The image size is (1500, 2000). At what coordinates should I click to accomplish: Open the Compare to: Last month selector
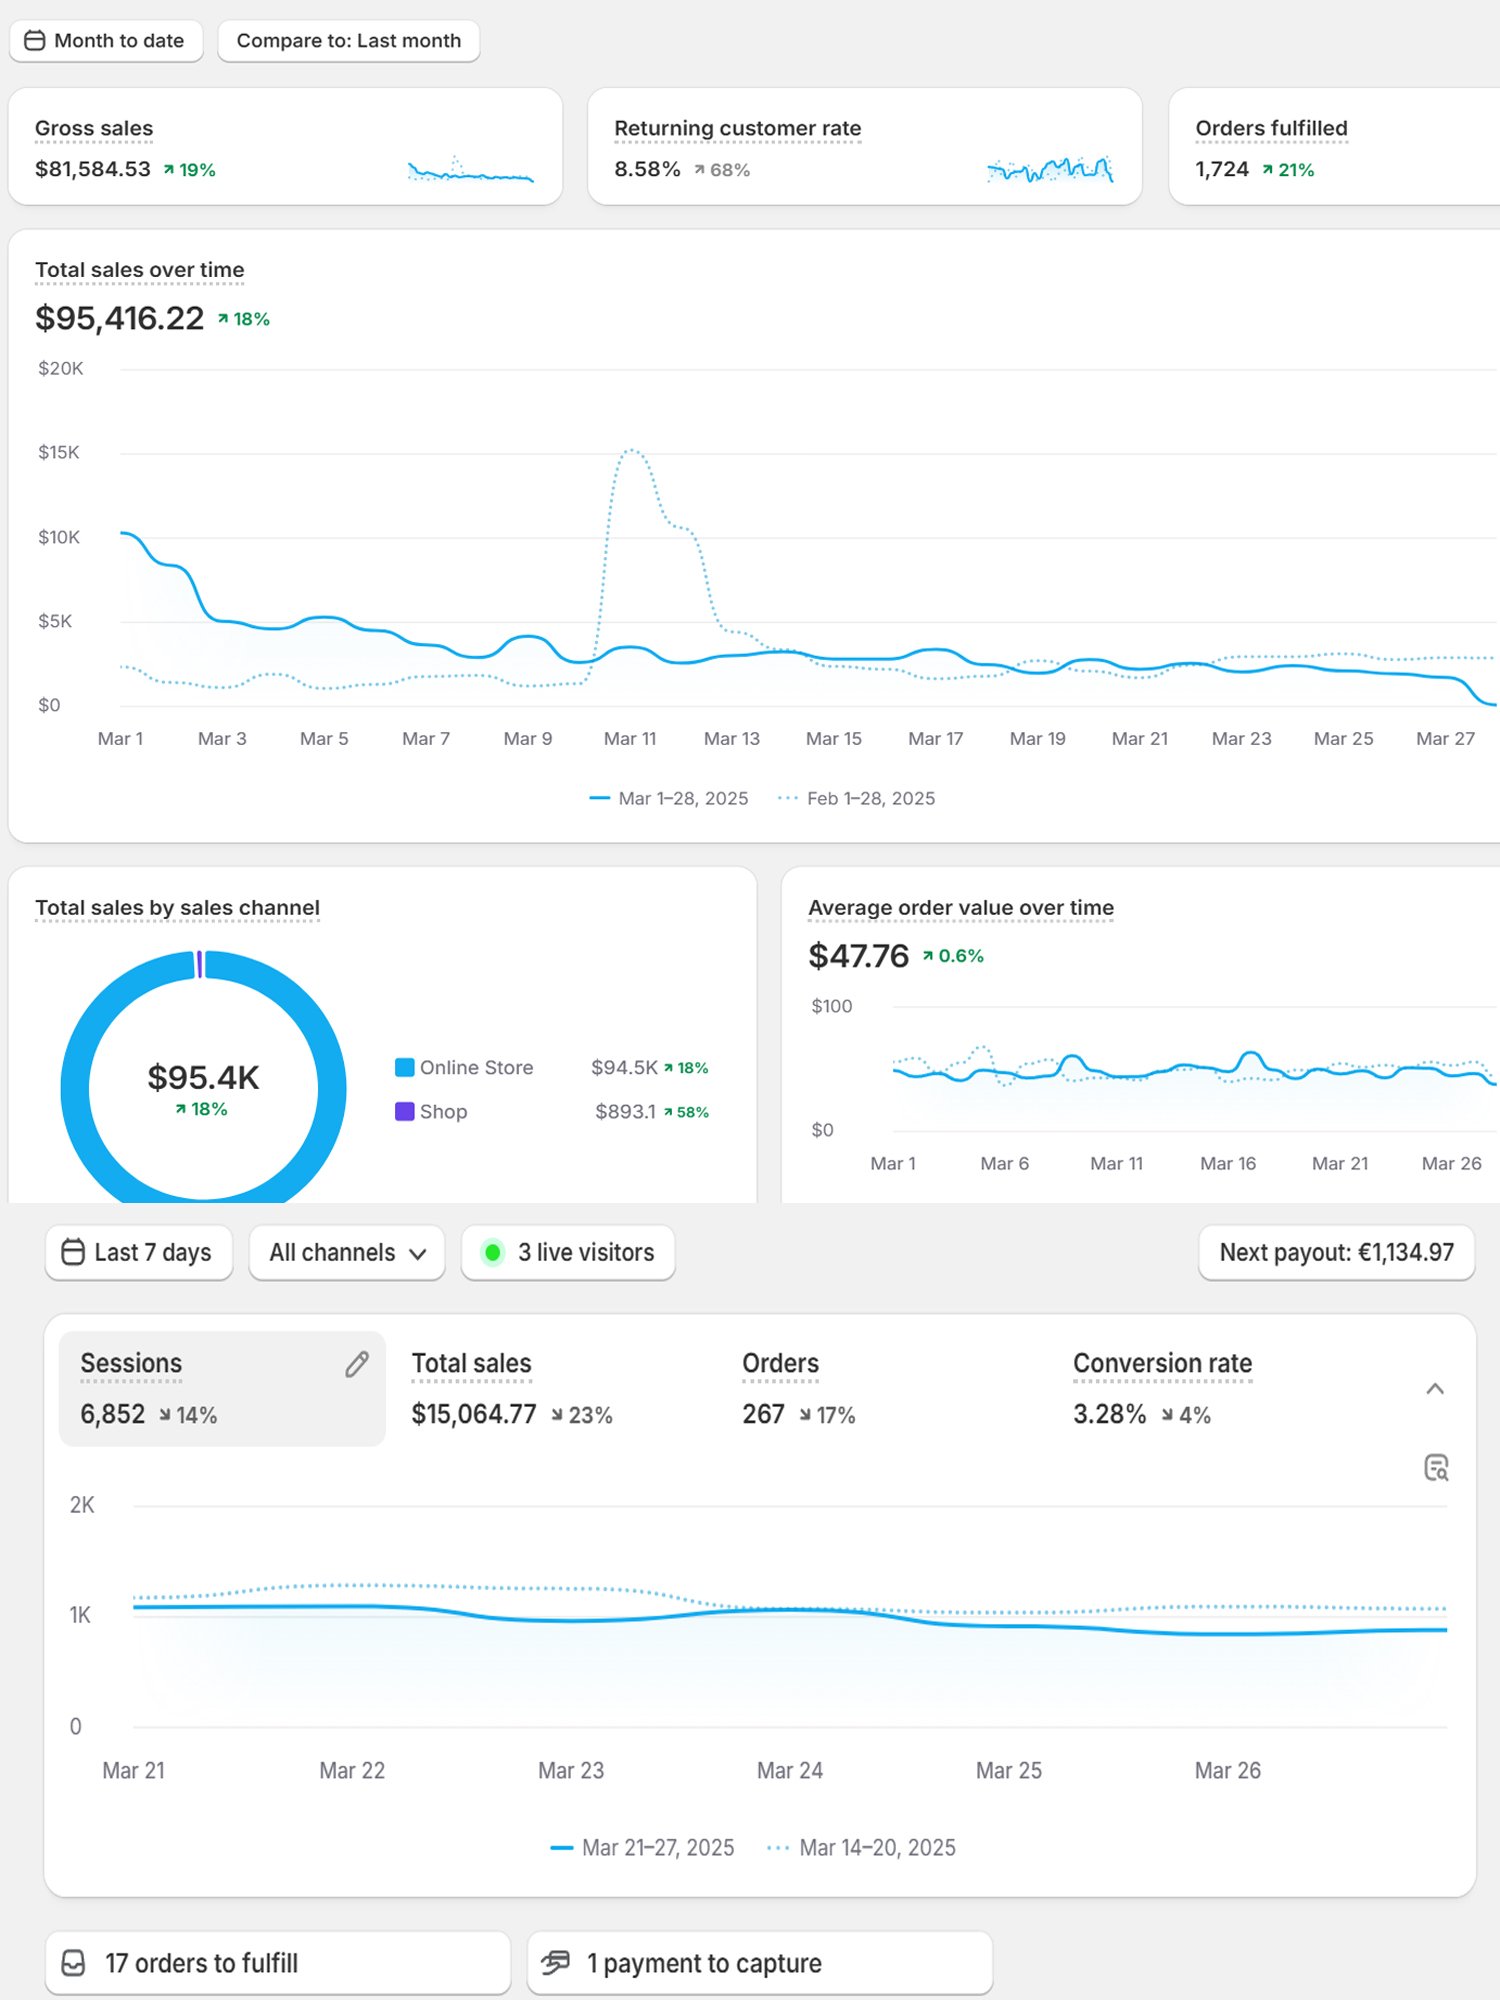point(348,41)
